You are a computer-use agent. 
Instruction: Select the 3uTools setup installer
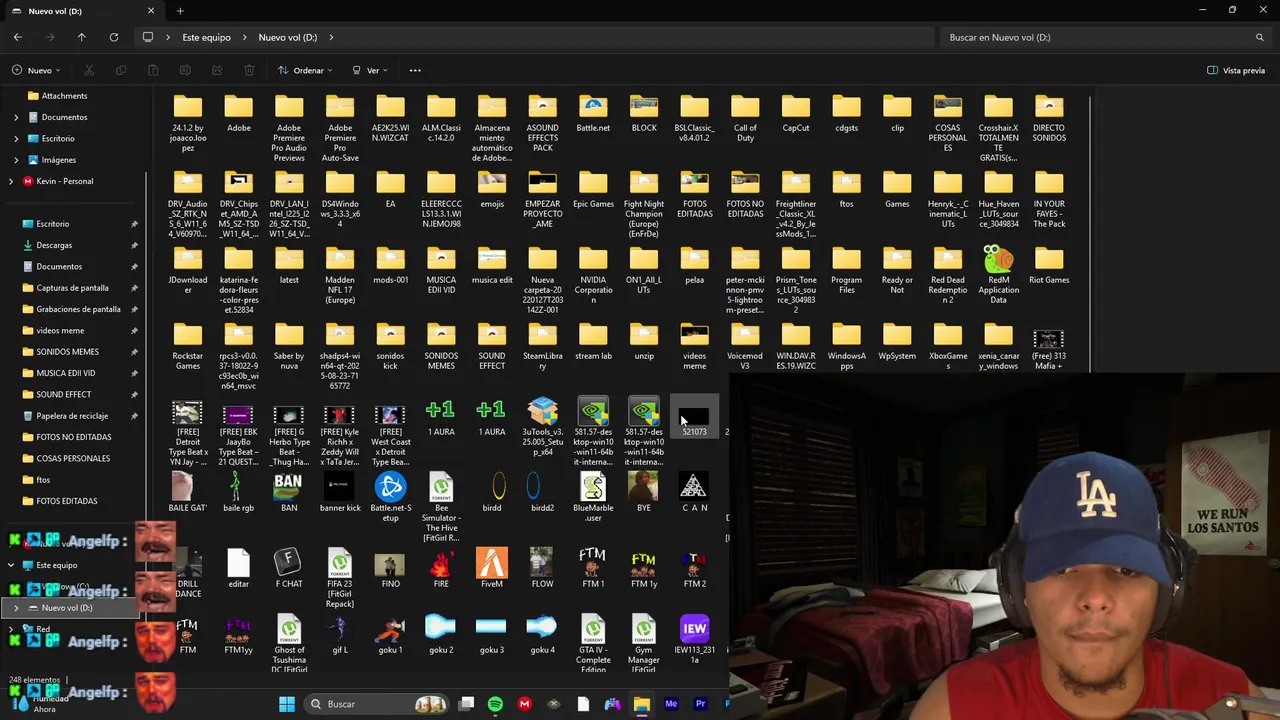coord(542,427)
